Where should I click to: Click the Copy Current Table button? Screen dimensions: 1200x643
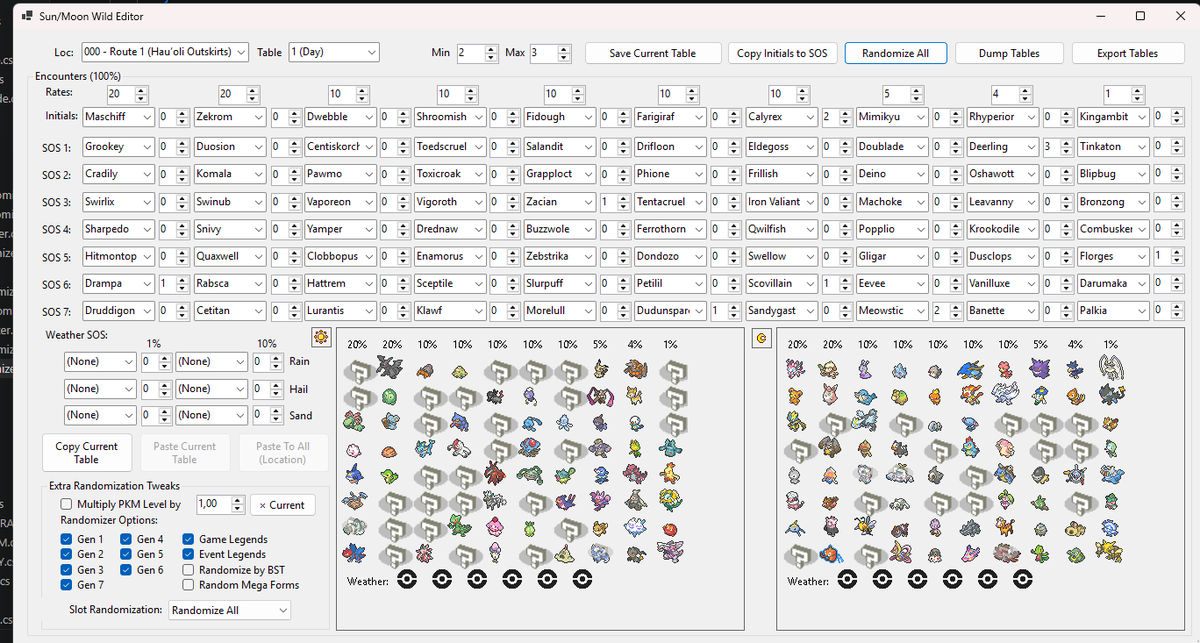[87, 453]
